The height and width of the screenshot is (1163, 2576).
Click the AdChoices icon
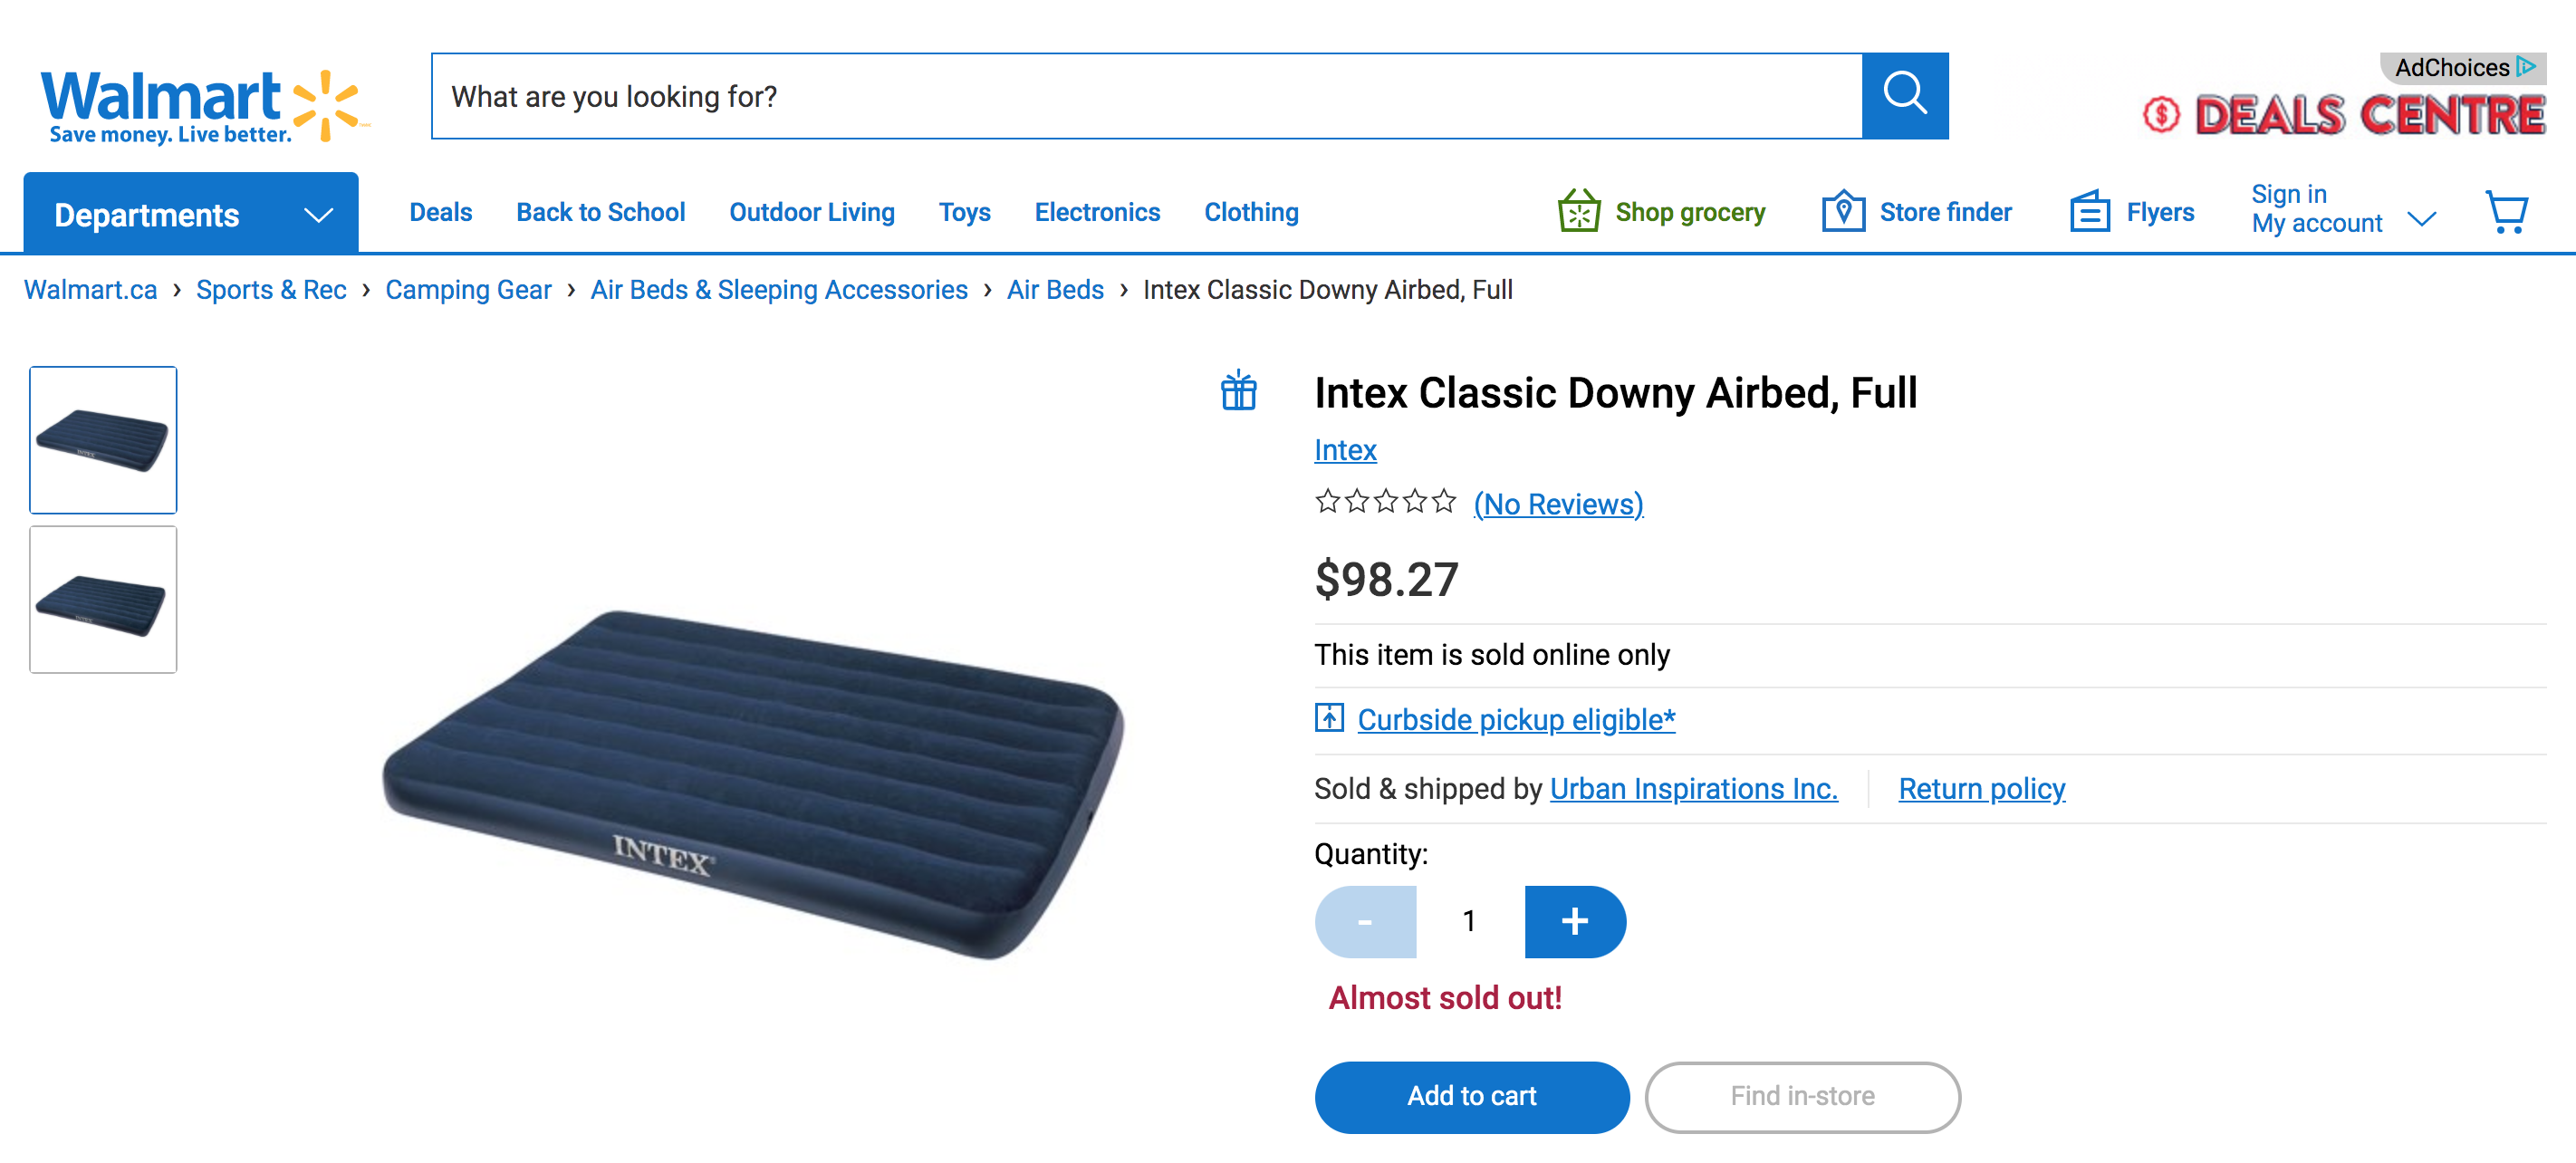click(2527, 67)
